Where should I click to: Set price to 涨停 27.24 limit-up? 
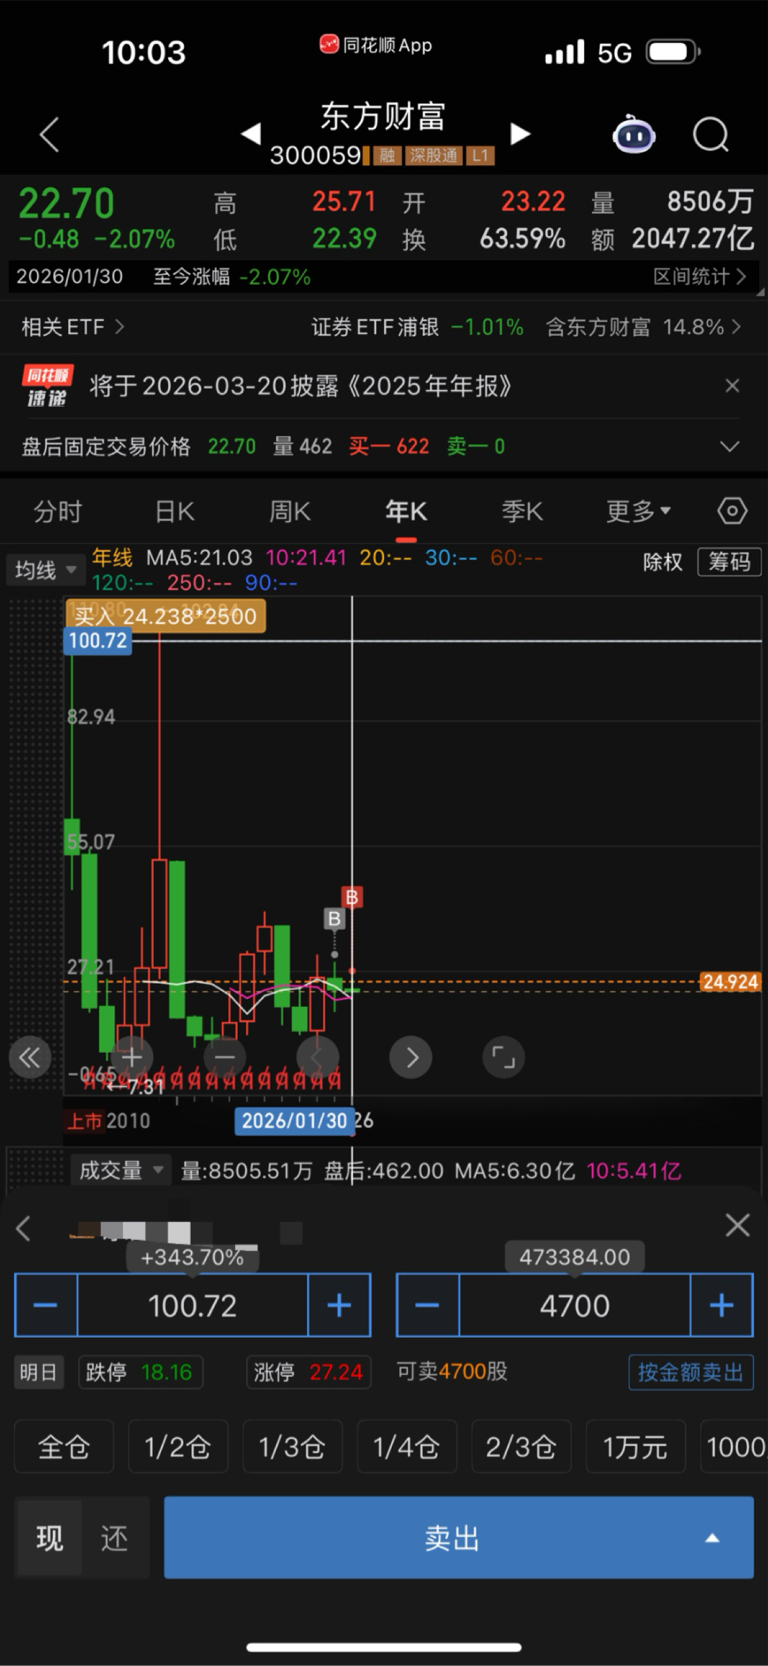(309, 1372)
